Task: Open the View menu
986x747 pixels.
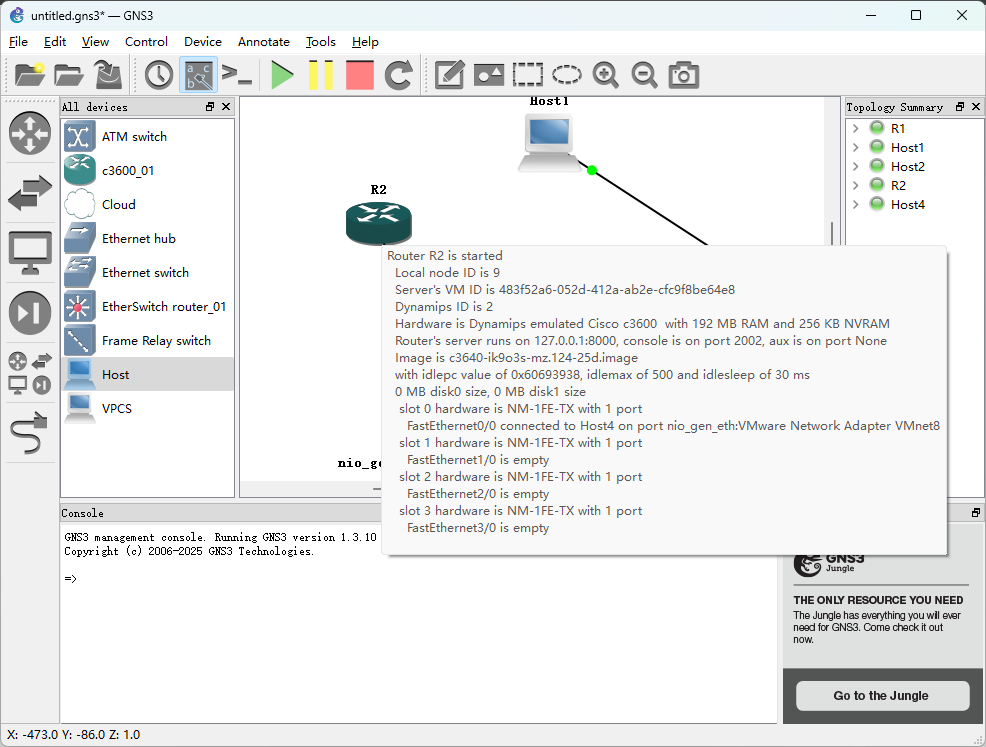Action: tap(95, 42)
